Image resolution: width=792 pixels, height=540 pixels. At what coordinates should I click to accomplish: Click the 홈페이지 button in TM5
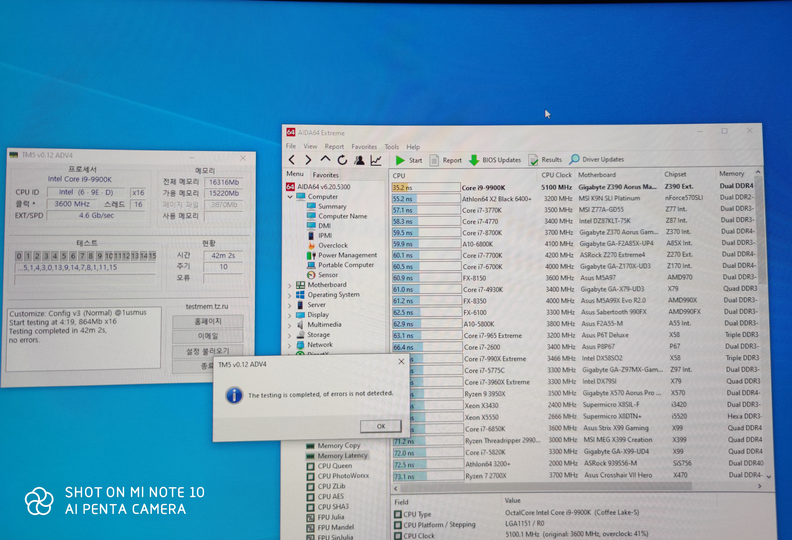pos(208,322)
